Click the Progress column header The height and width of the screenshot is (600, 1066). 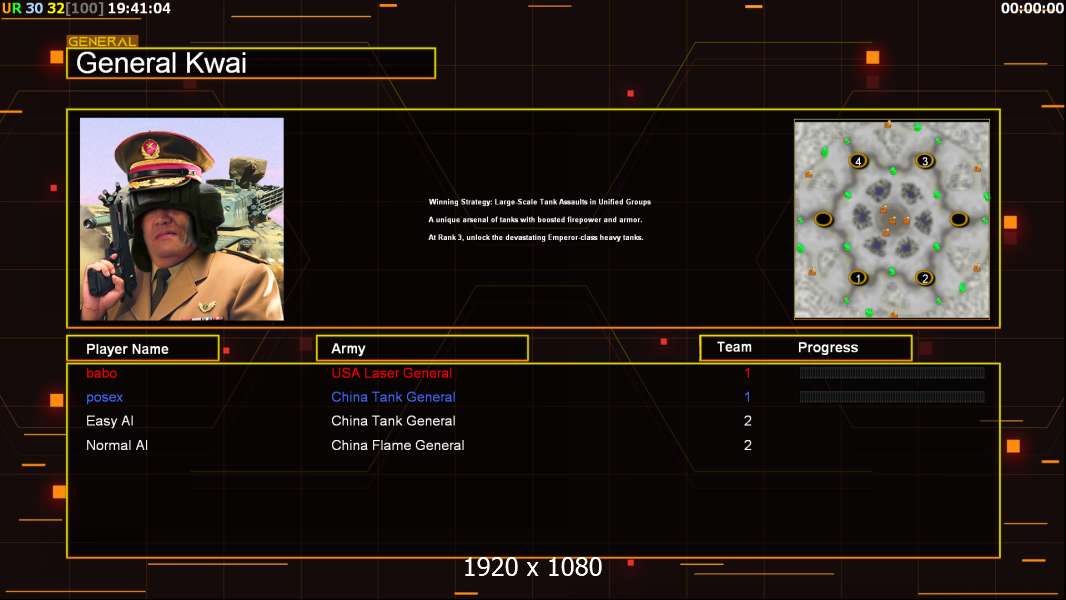tap(827, 347)
